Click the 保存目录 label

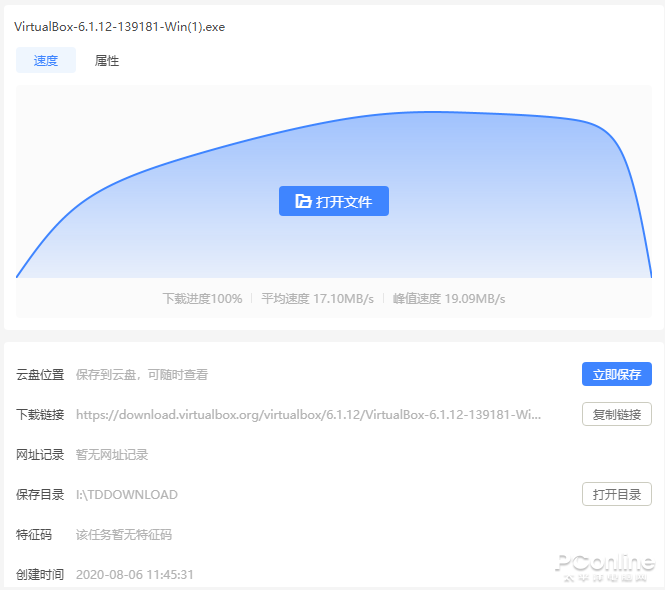(x=40, y=495)
